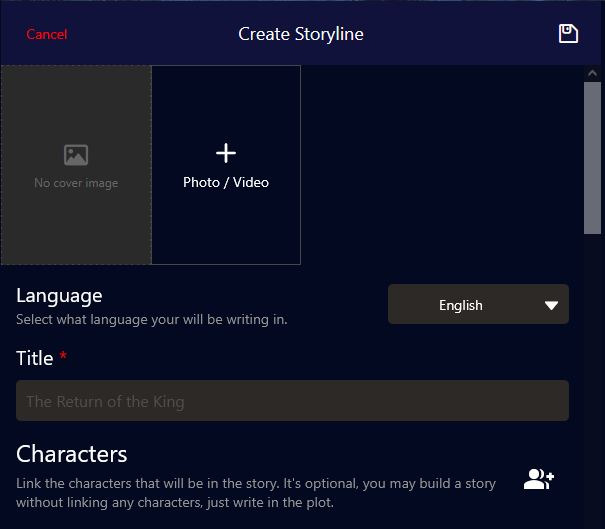The width and height of the screenshot is (605, 529).
Task: Click the save floppy disk icon
Action: [x=568, y=34]
